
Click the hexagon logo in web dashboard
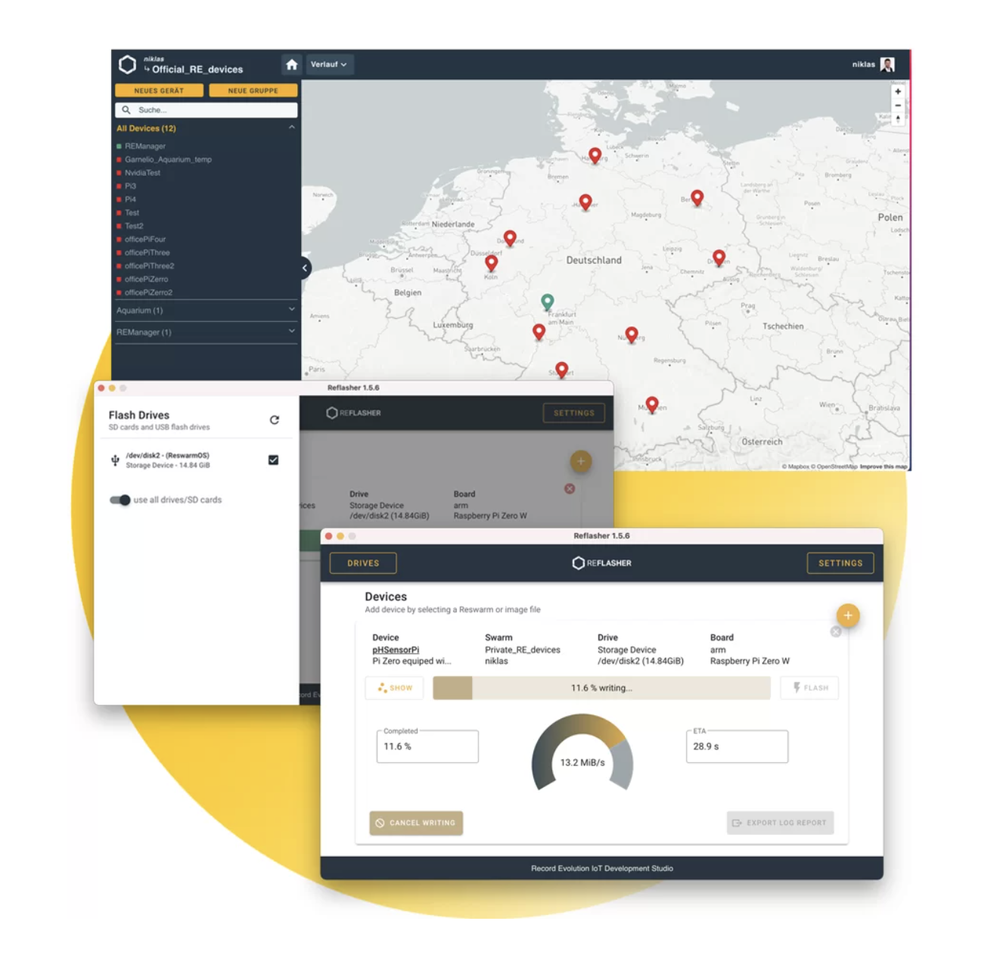coord(128,64)
